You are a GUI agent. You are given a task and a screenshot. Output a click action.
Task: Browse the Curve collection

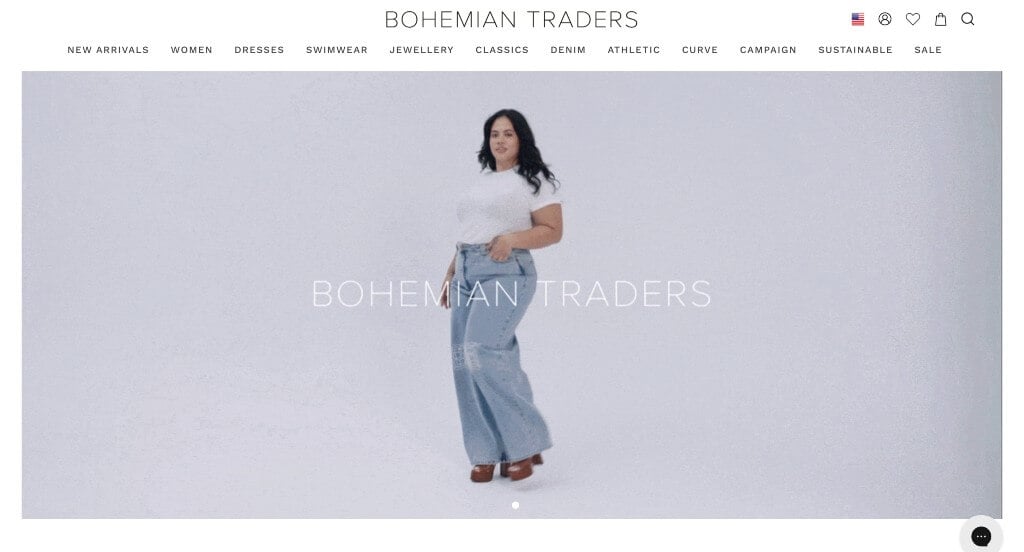coord(700,50)
